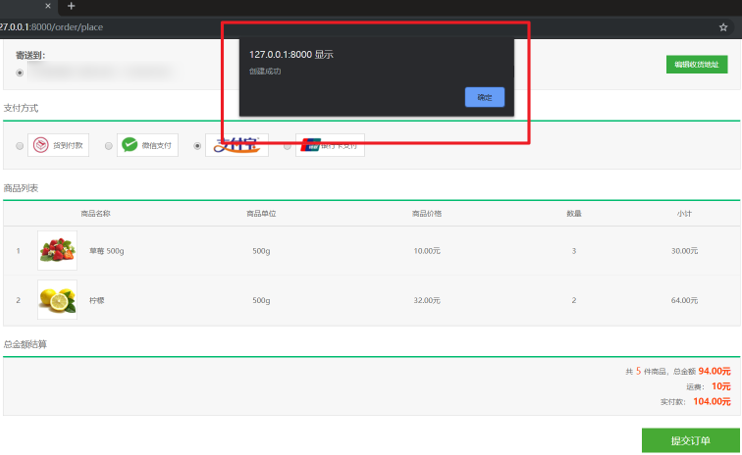The height and width of the screenshot is (455, 742).
Task: Select the WeChat Pay radio button
Action: pyautogui.click(x=108, y=146)
